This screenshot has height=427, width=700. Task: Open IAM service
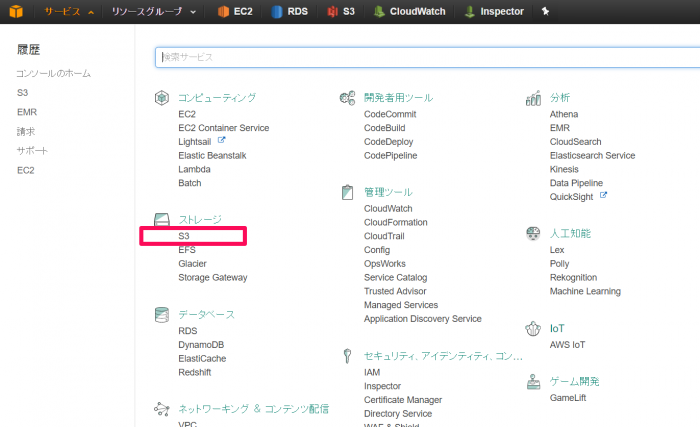pos(372,372)
